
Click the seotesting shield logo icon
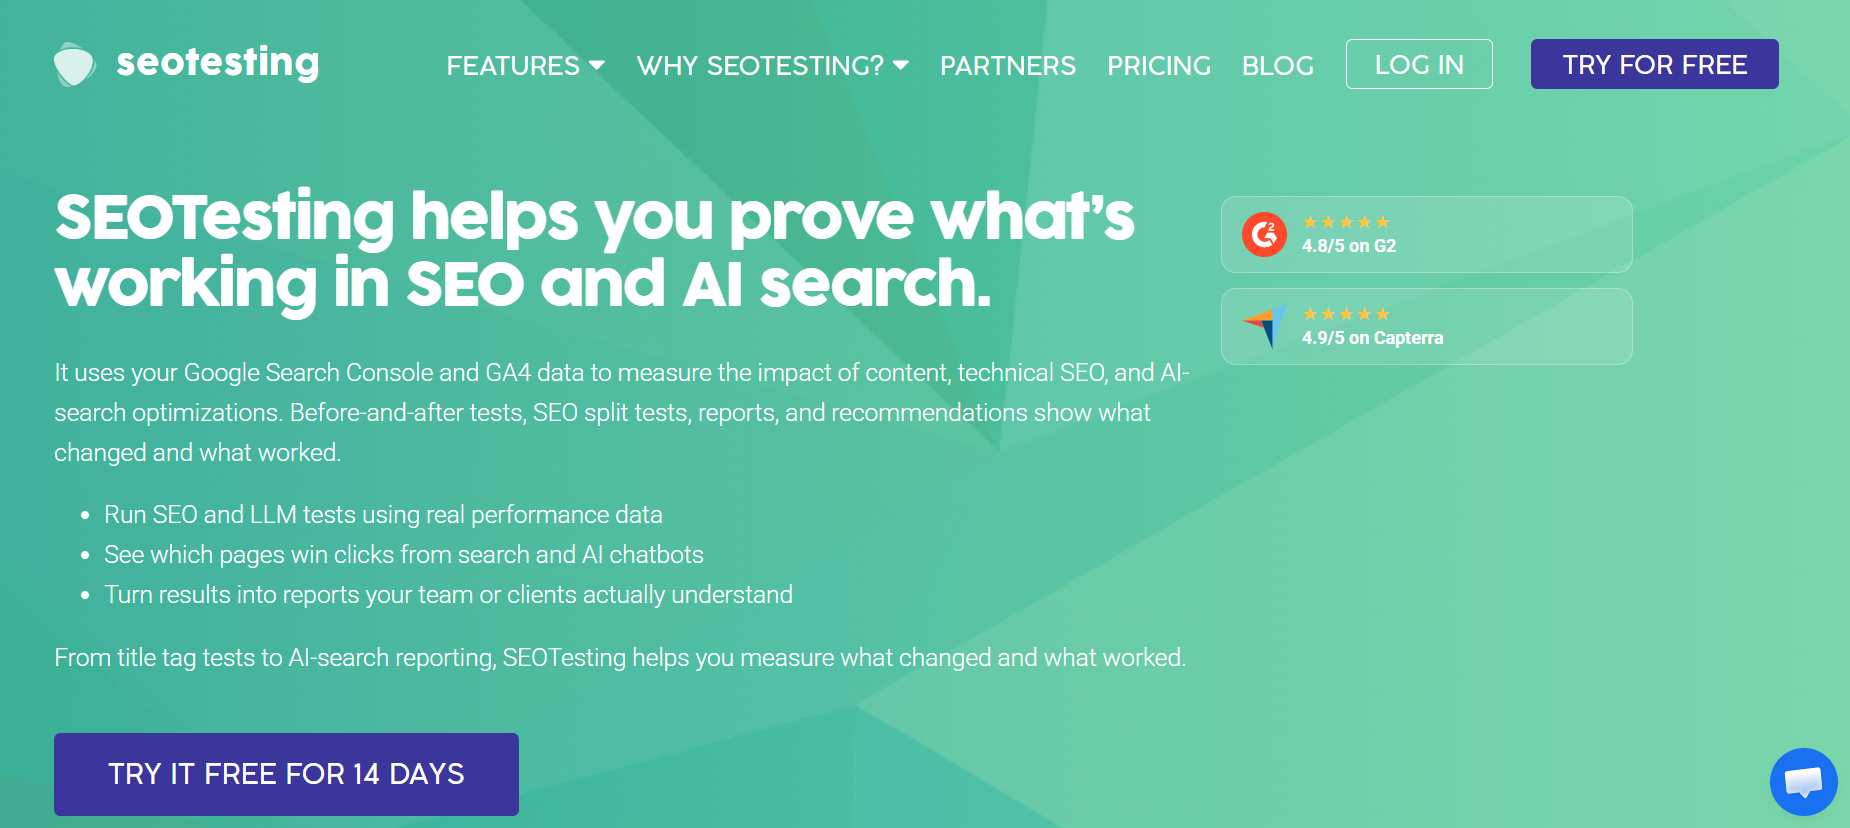point(74,64)
